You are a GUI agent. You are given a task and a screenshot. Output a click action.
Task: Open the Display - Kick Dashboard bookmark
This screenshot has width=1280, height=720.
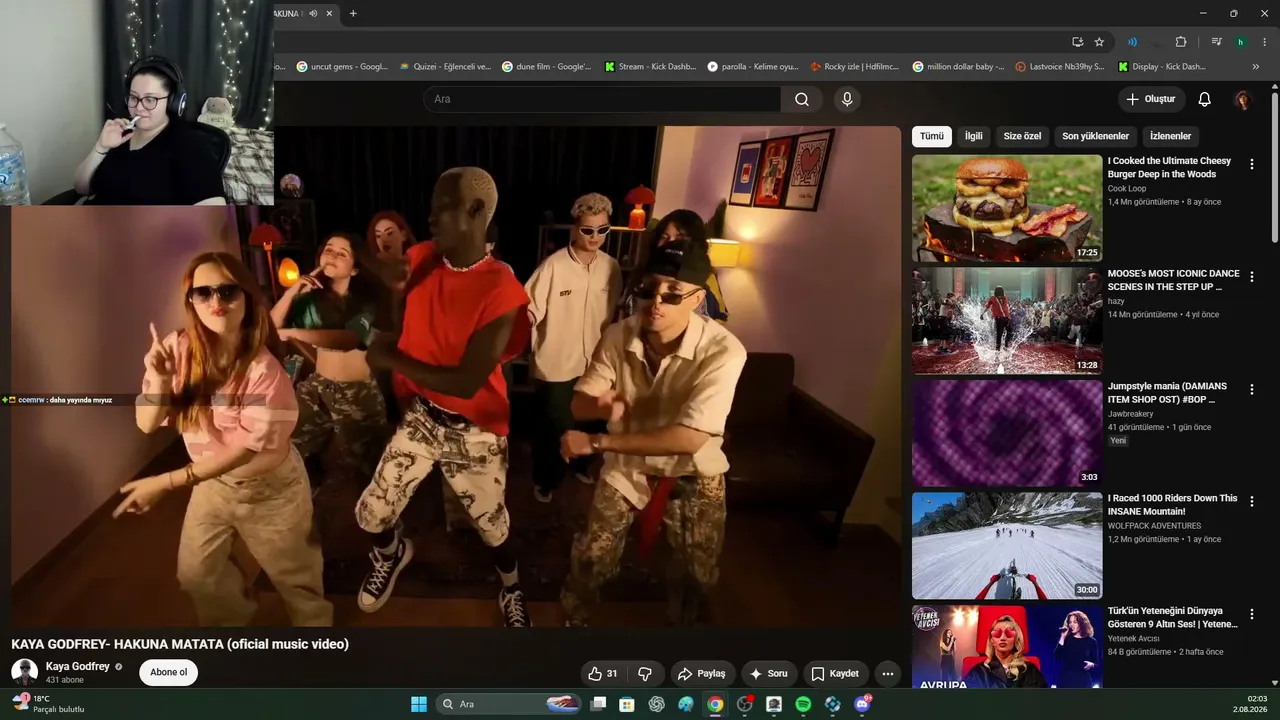1163,67
